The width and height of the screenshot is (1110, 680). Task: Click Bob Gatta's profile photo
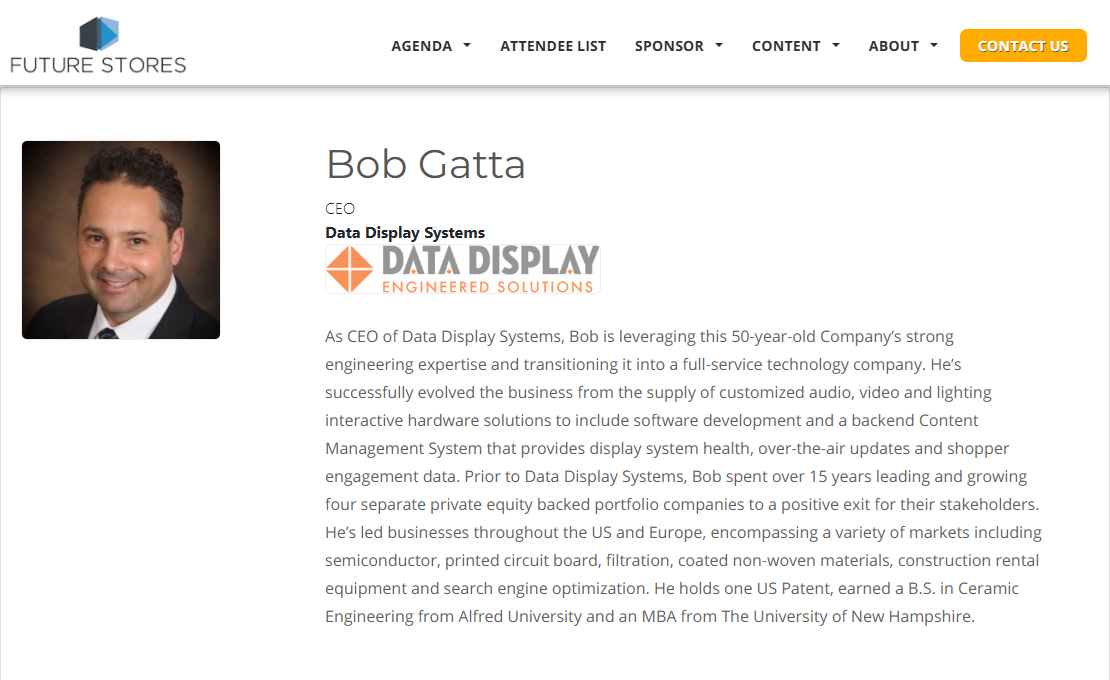pos(121,240)
